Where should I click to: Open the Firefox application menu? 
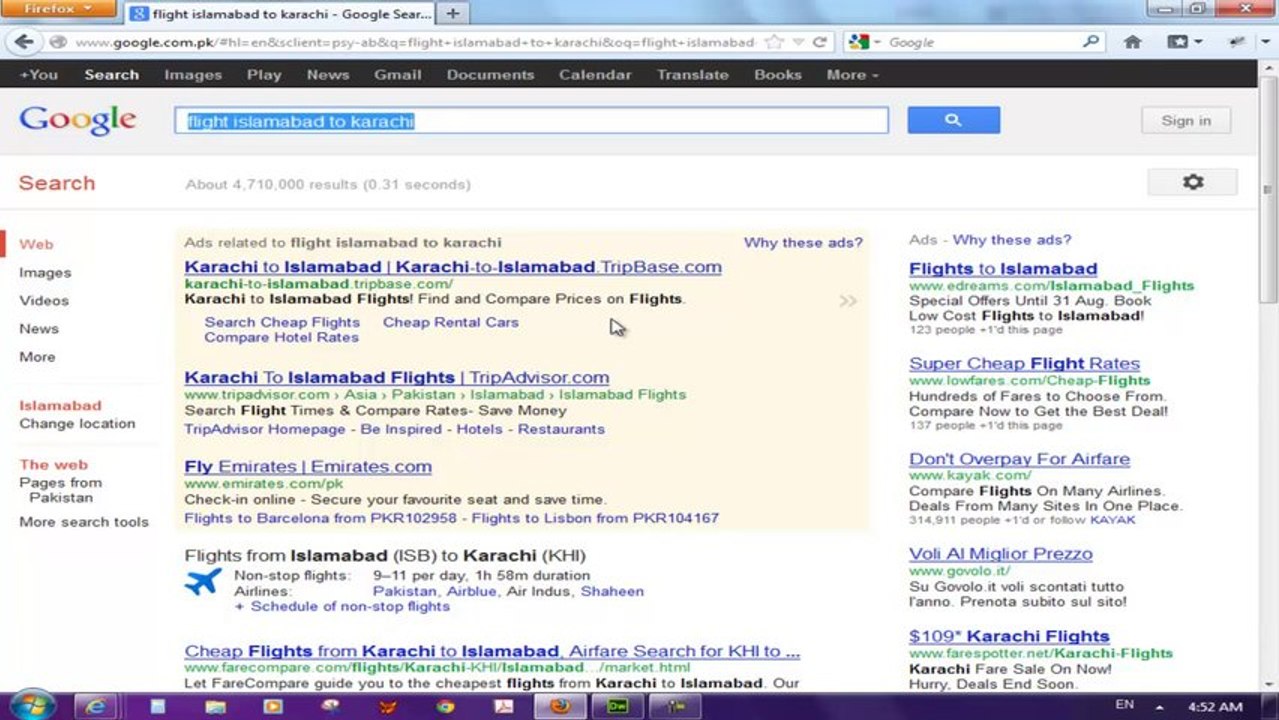click(x=56, y=9)
